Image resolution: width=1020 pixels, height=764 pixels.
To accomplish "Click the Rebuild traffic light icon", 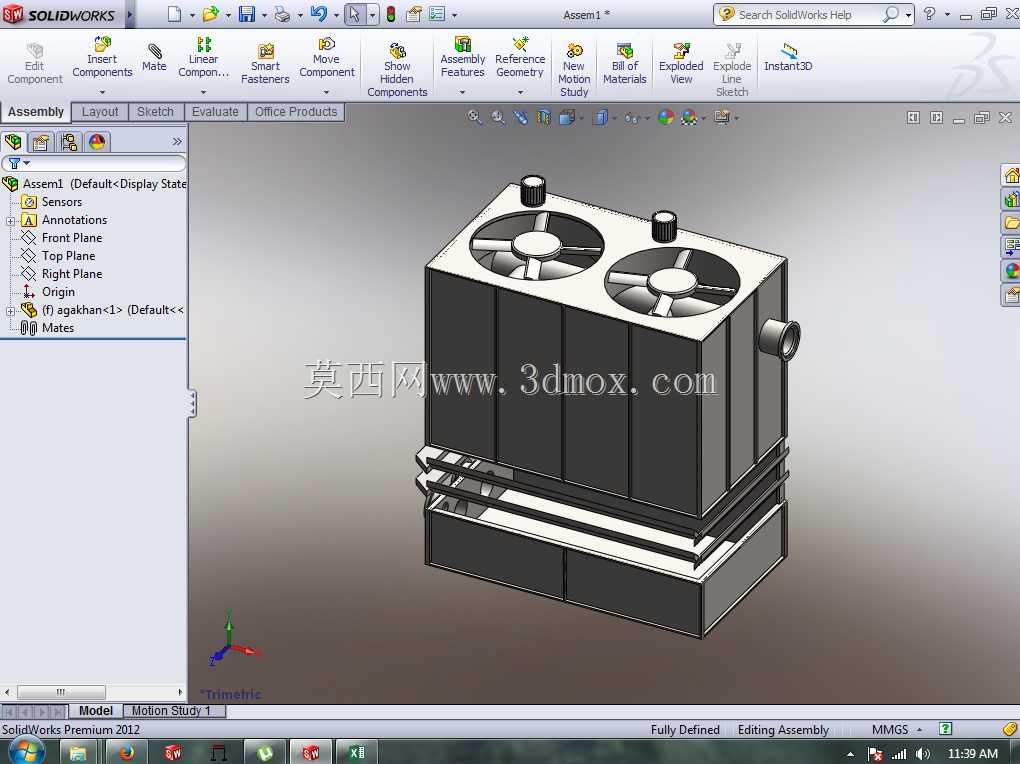I will pos(391,14).
